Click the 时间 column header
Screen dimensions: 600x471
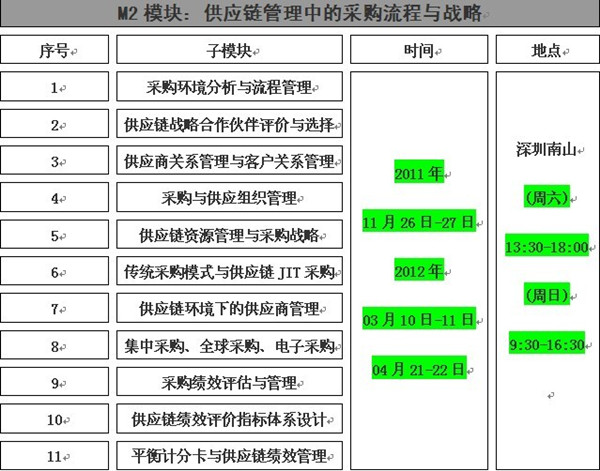pos(420,50)
